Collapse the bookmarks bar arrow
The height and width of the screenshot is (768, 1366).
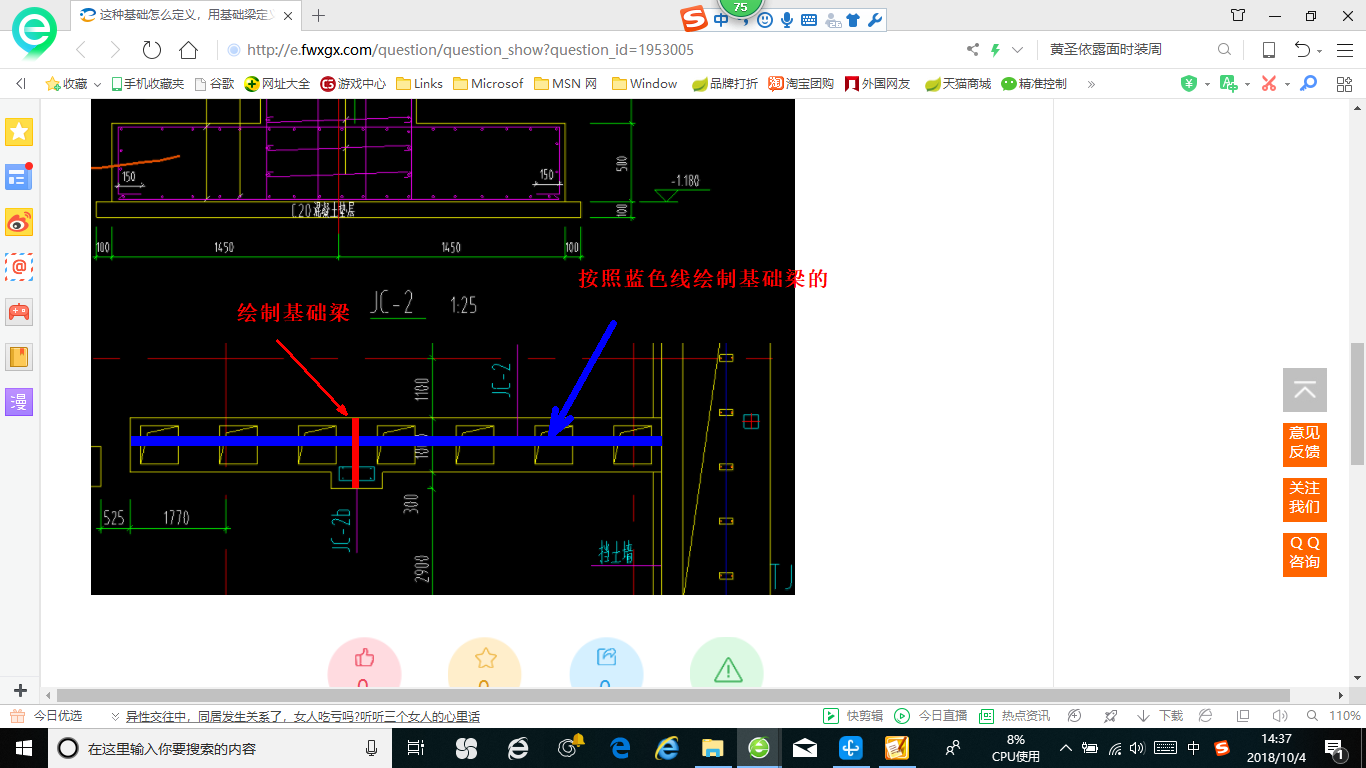(x=21, y=84)
